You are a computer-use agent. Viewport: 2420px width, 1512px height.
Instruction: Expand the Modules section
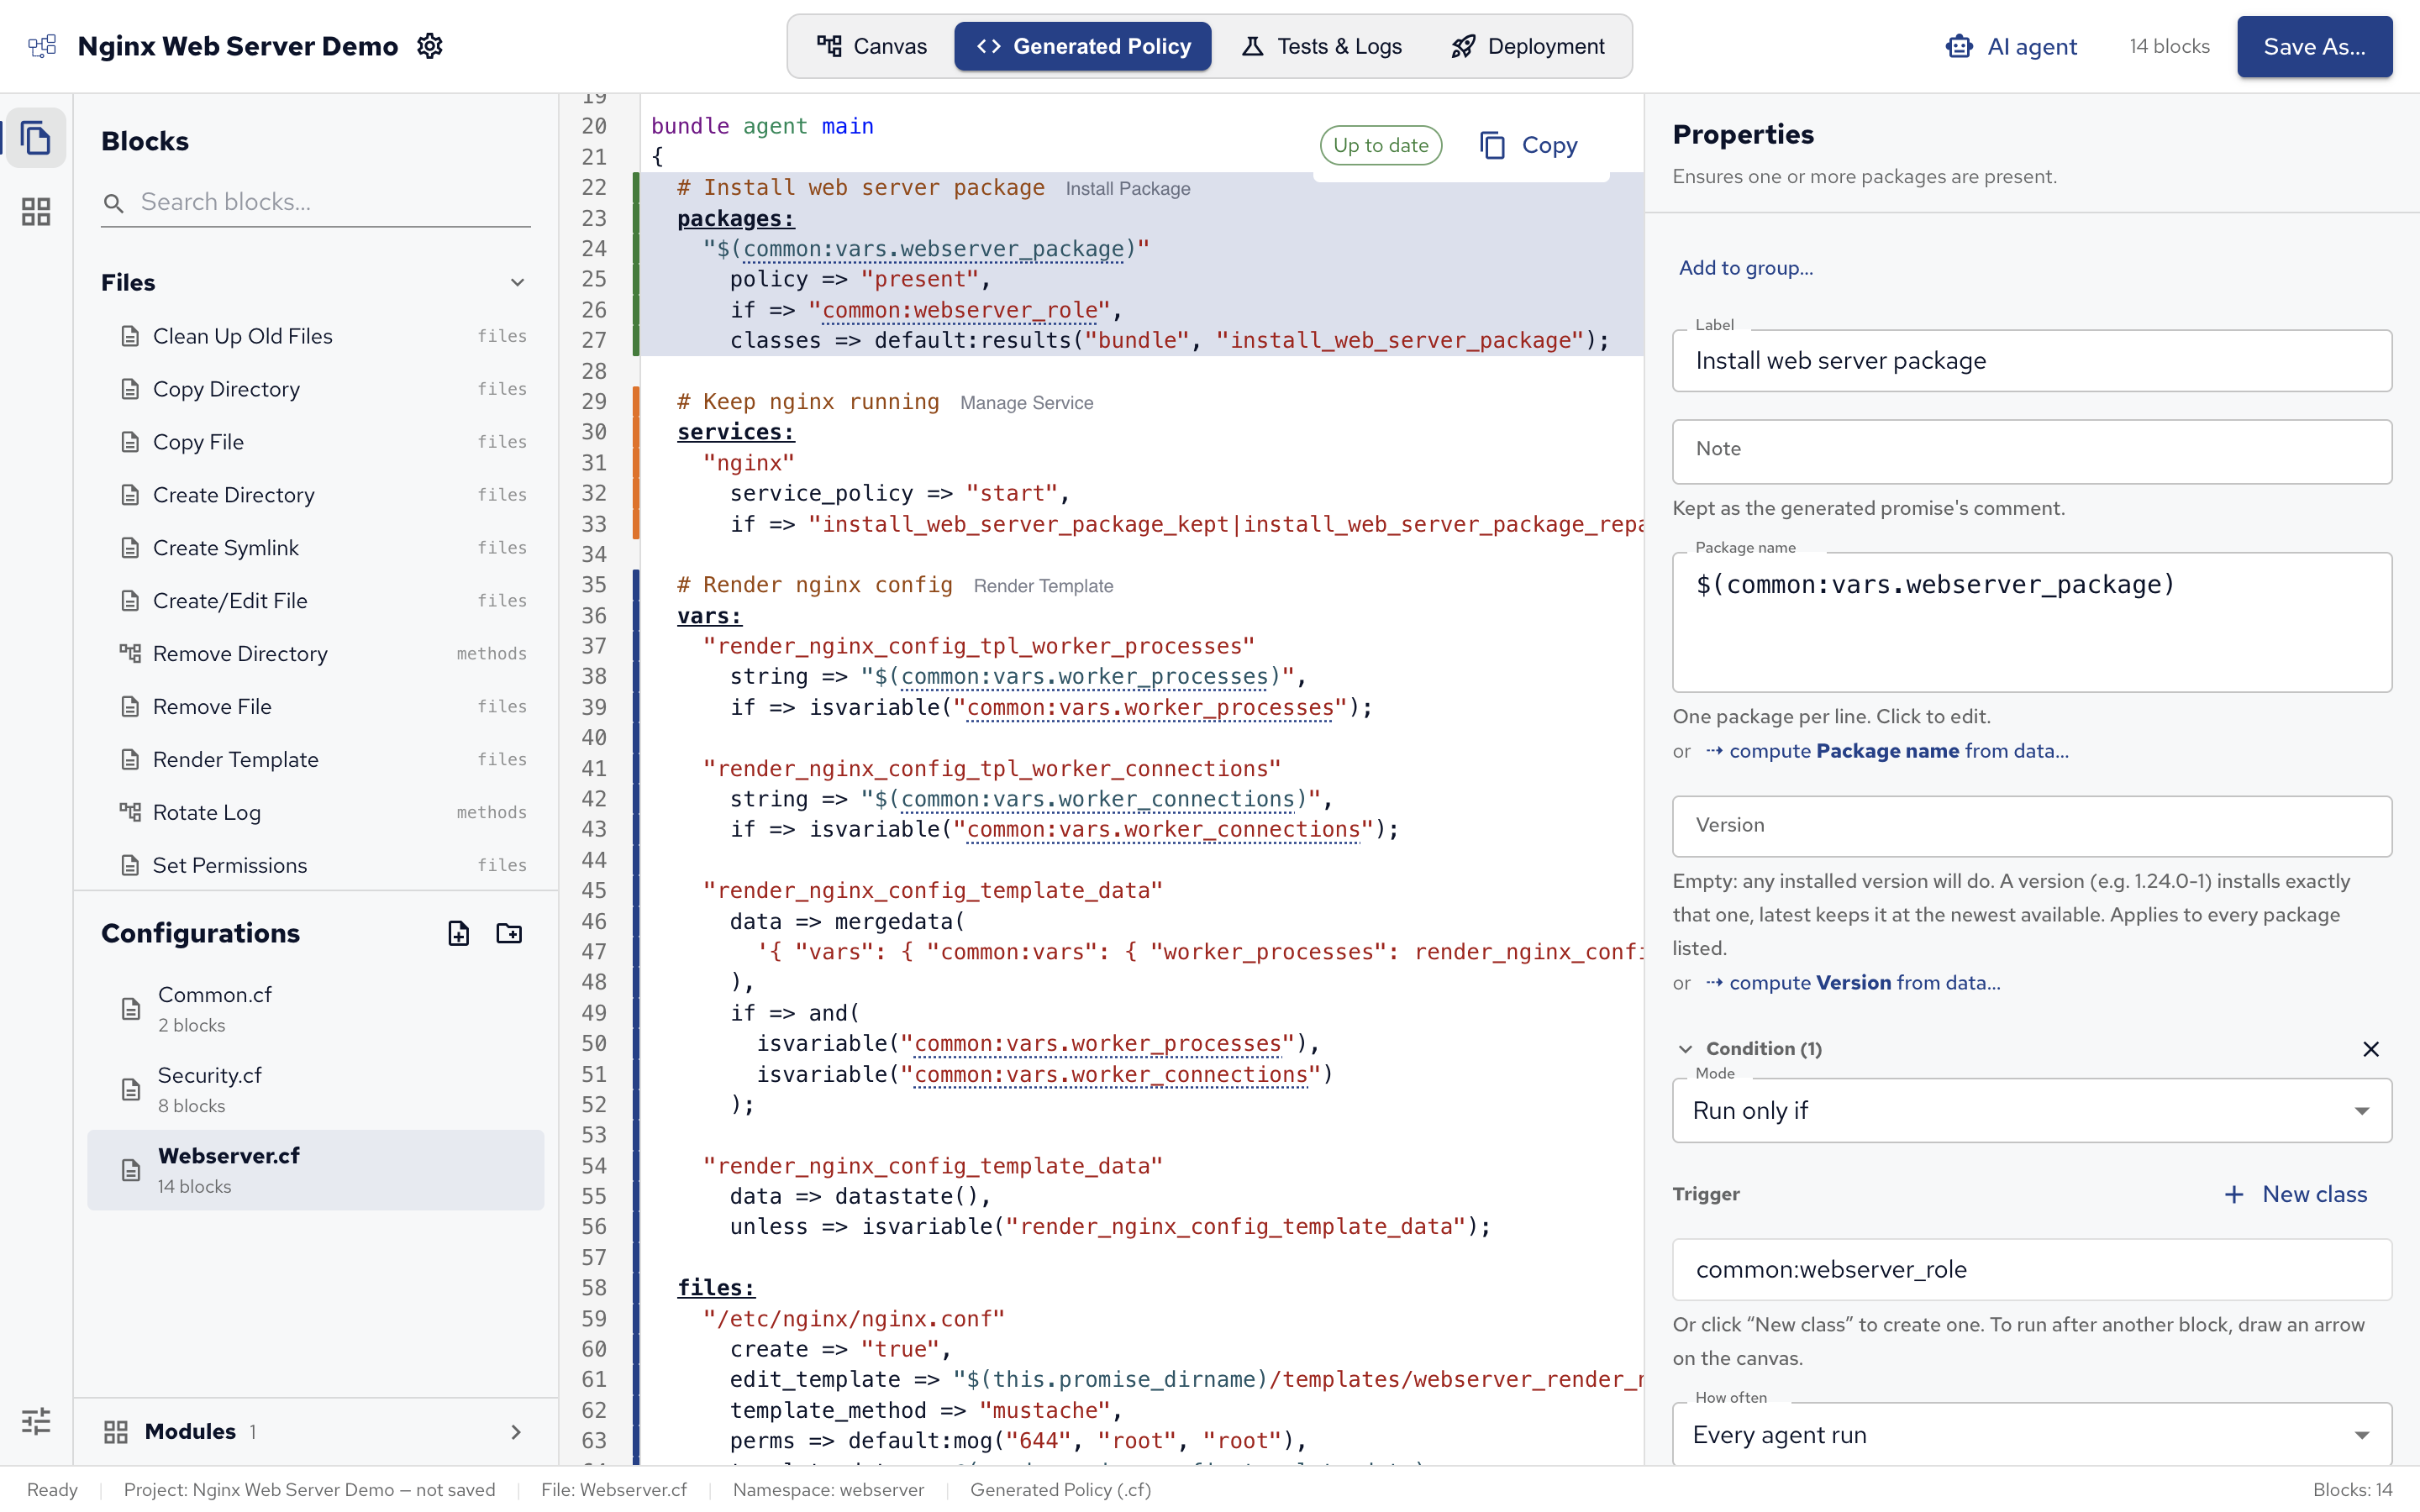point(516,1432)
